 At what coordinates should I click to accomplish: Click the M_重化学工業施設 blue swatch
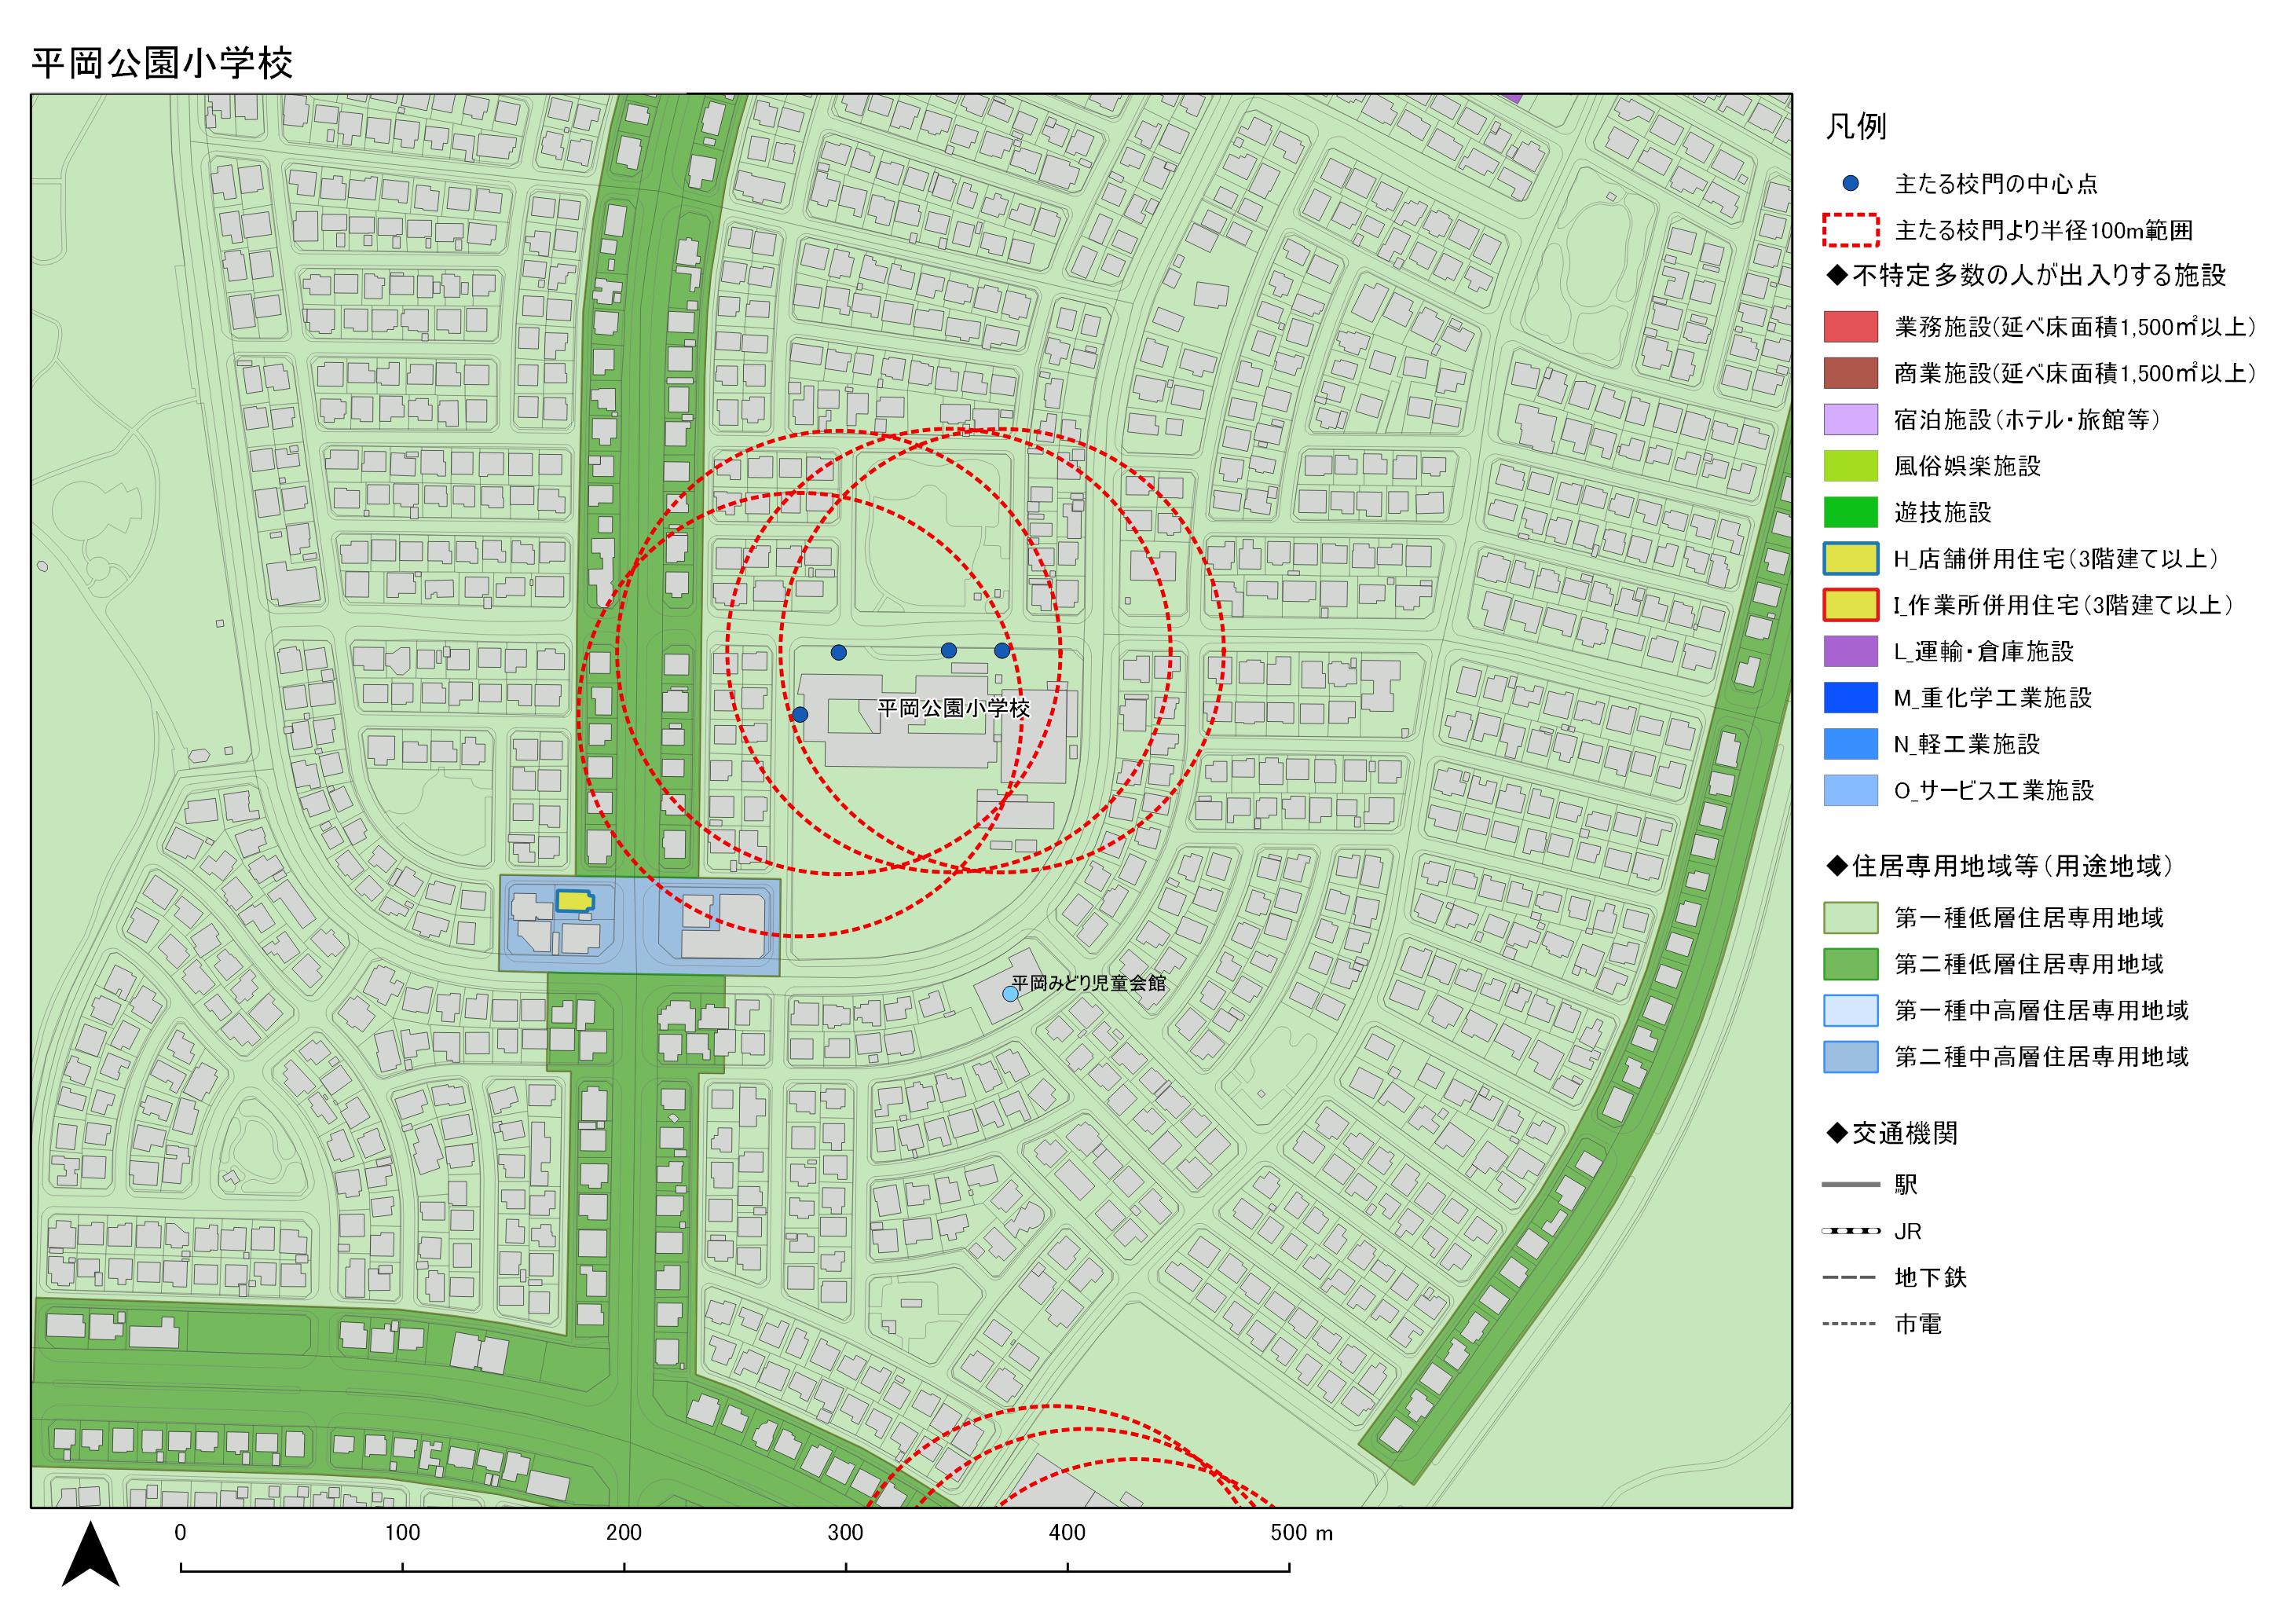coord(1851,697)
